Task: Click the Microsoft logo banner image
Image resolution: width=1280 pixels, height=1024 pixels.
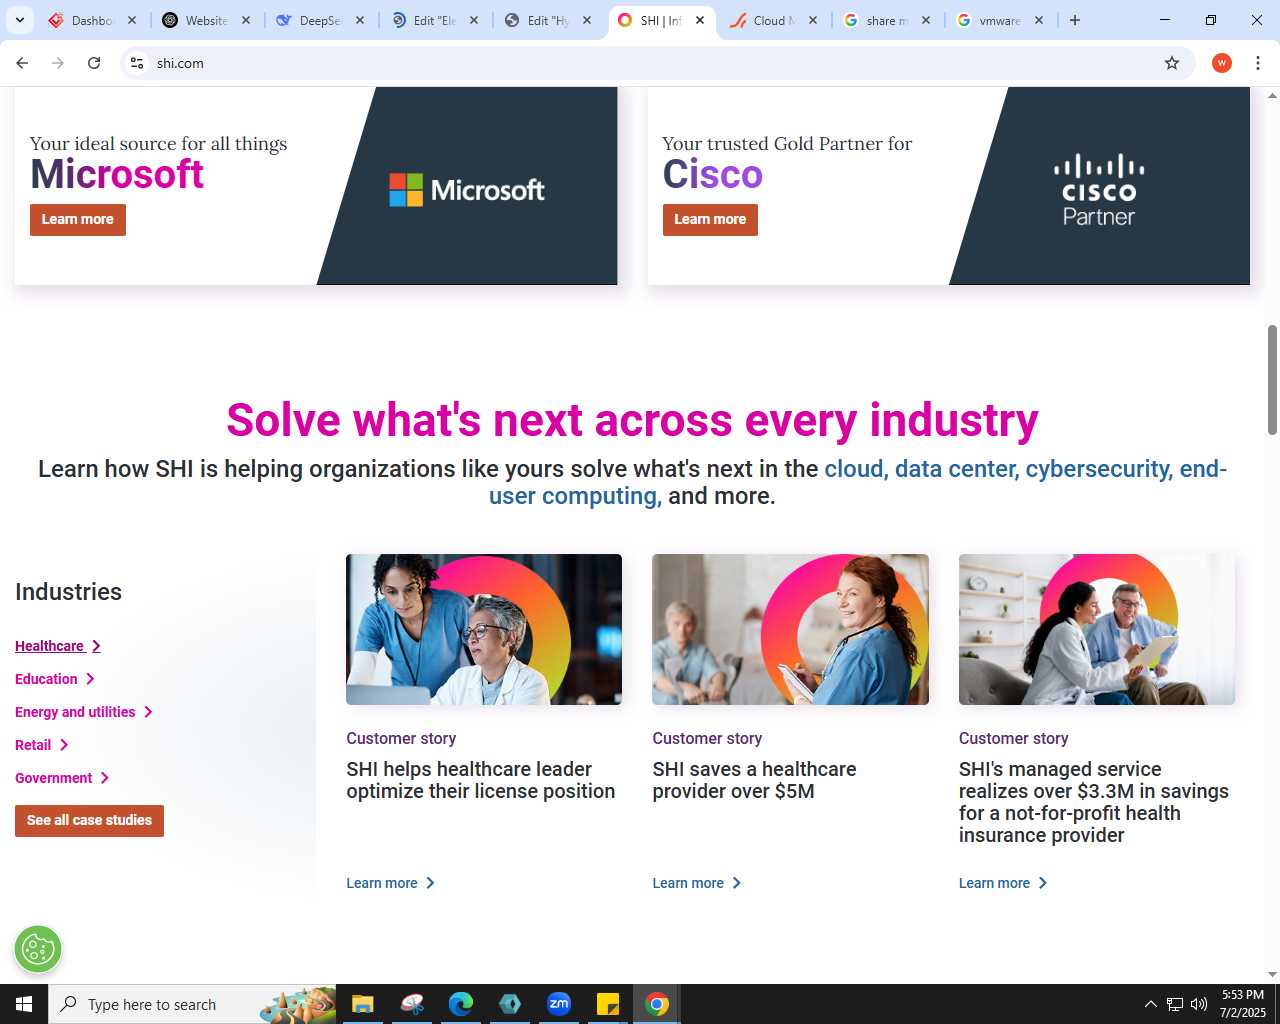Action: coord(467,190)
